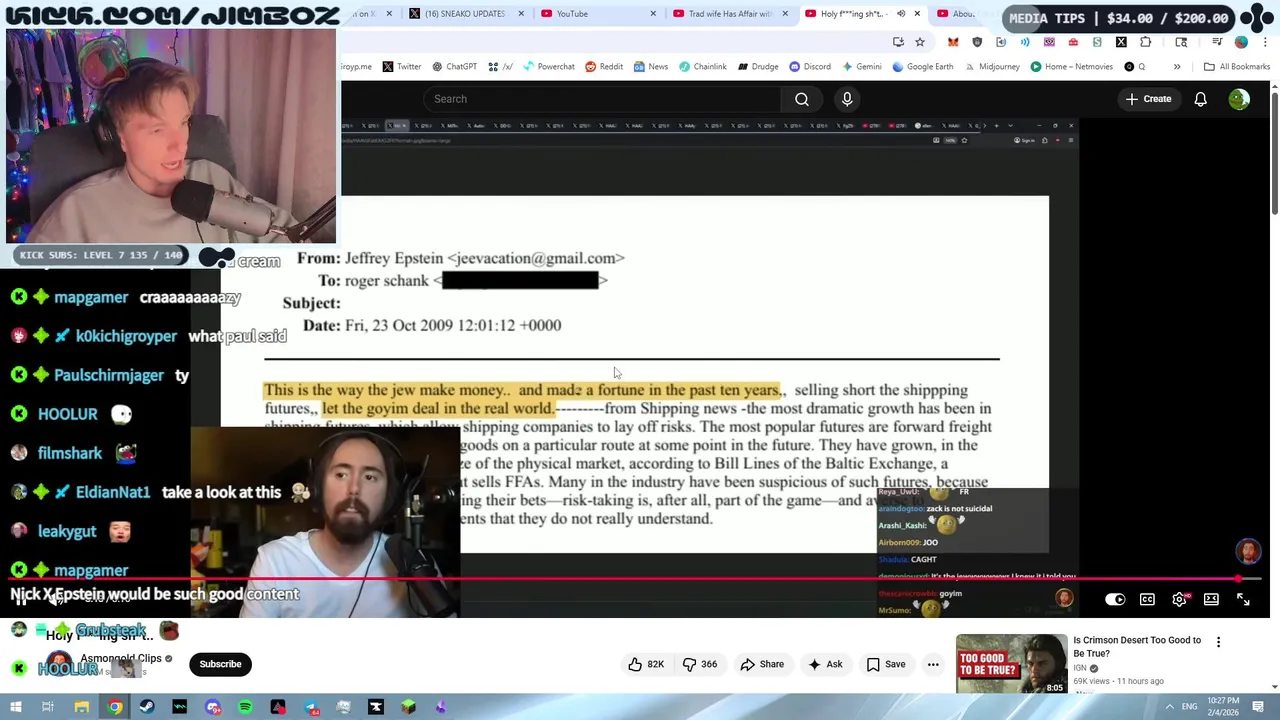Open options for Crimson Desert recommendation

(x=1218, y=642)
